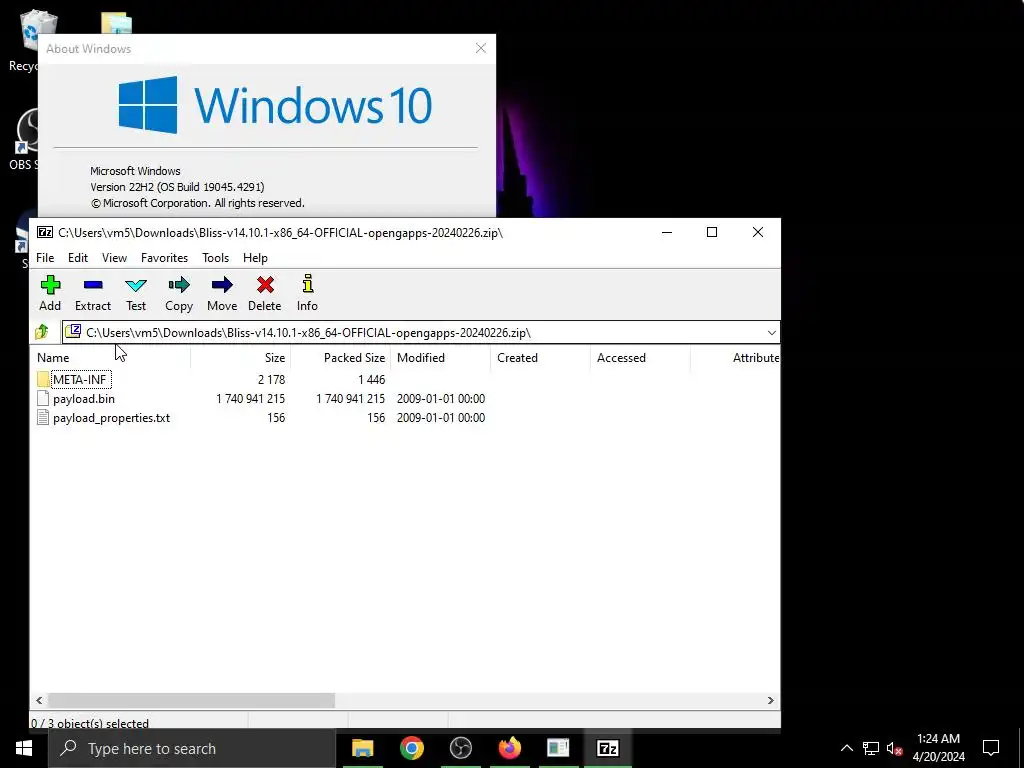Click 0 / 3 object(s) selected status text
Image resolution: width=1024 pixels, height=768 pixels.
90,723
